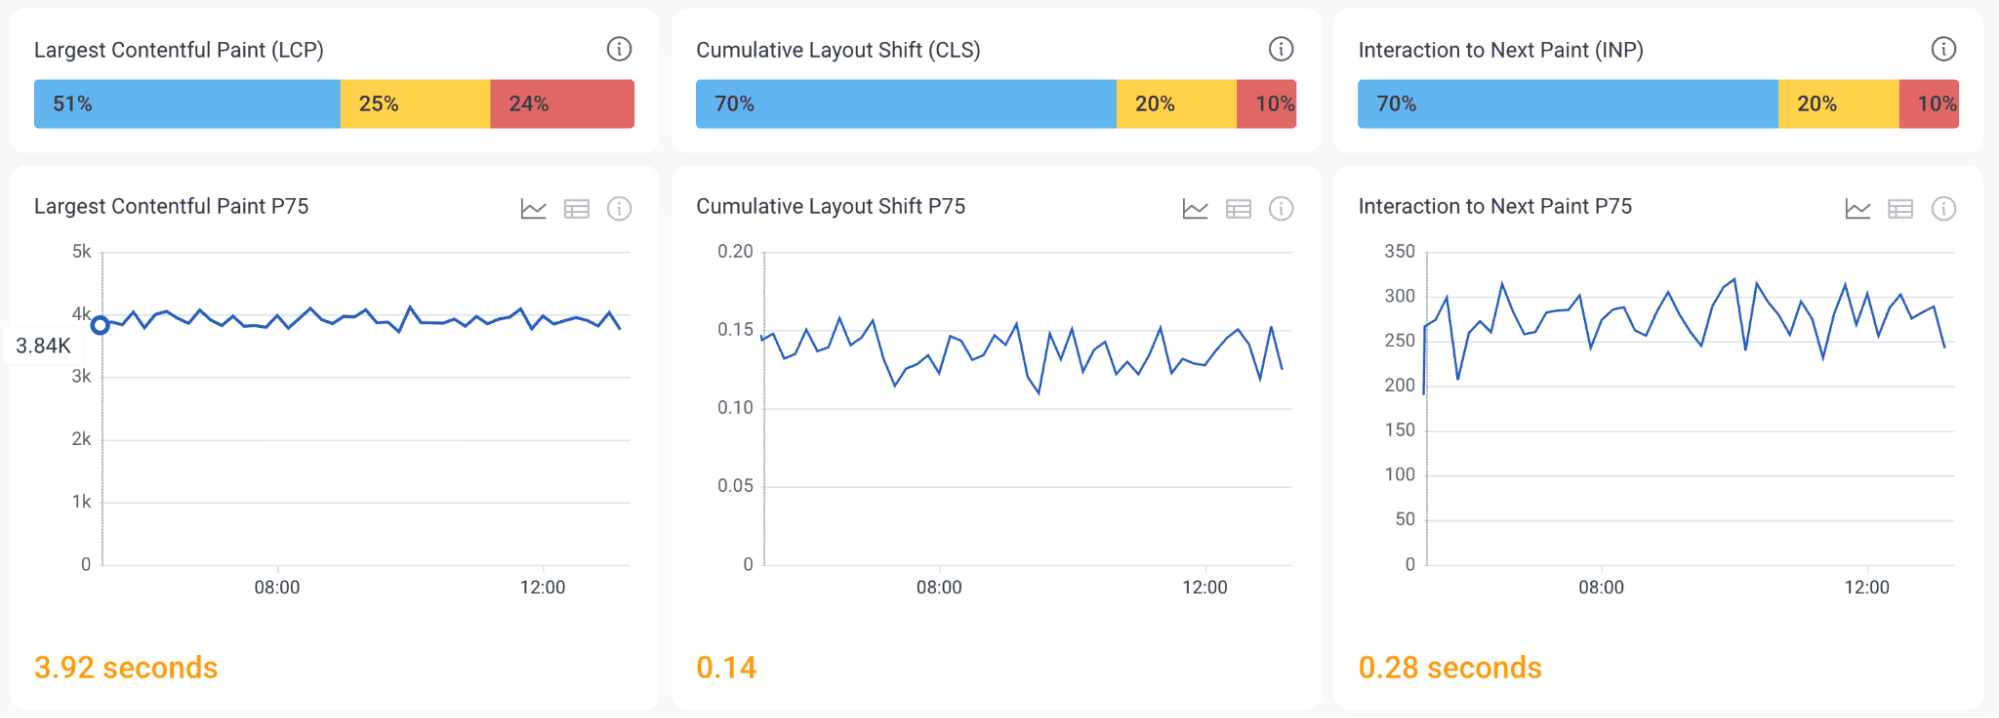Open info for Cumulative Layout Shift P75 chart

pos(1281,209)
